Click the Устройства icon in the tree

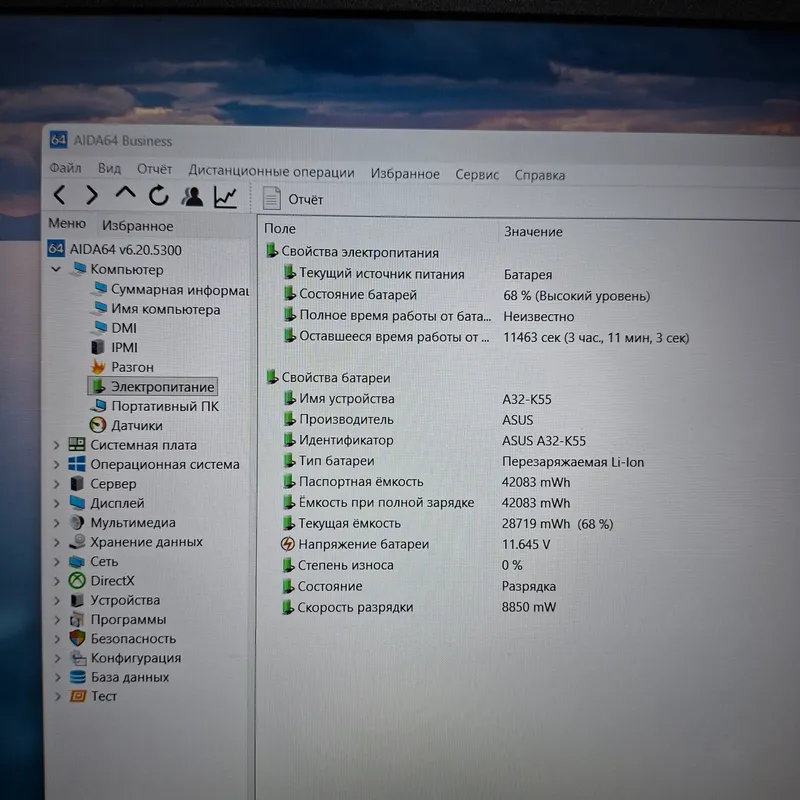pyautogui.click(x=77, y=600)
